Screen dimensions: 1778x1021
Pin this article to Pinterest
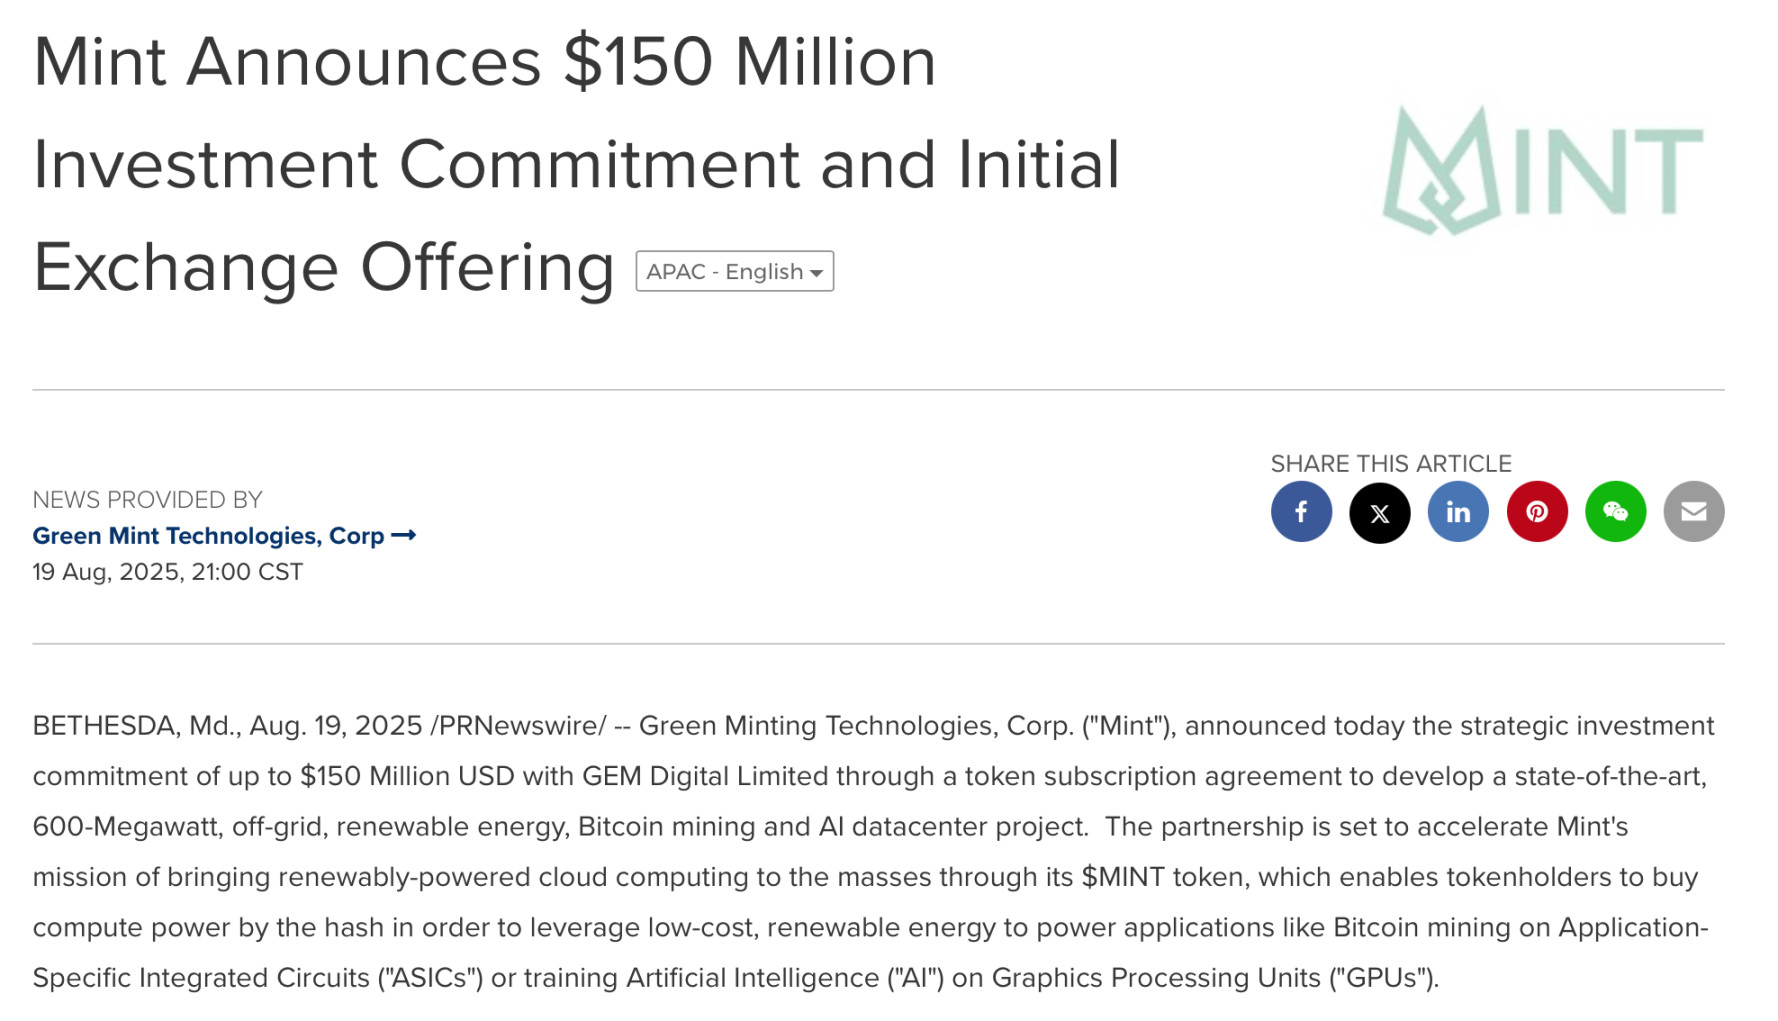click(x=1537, y=512)
